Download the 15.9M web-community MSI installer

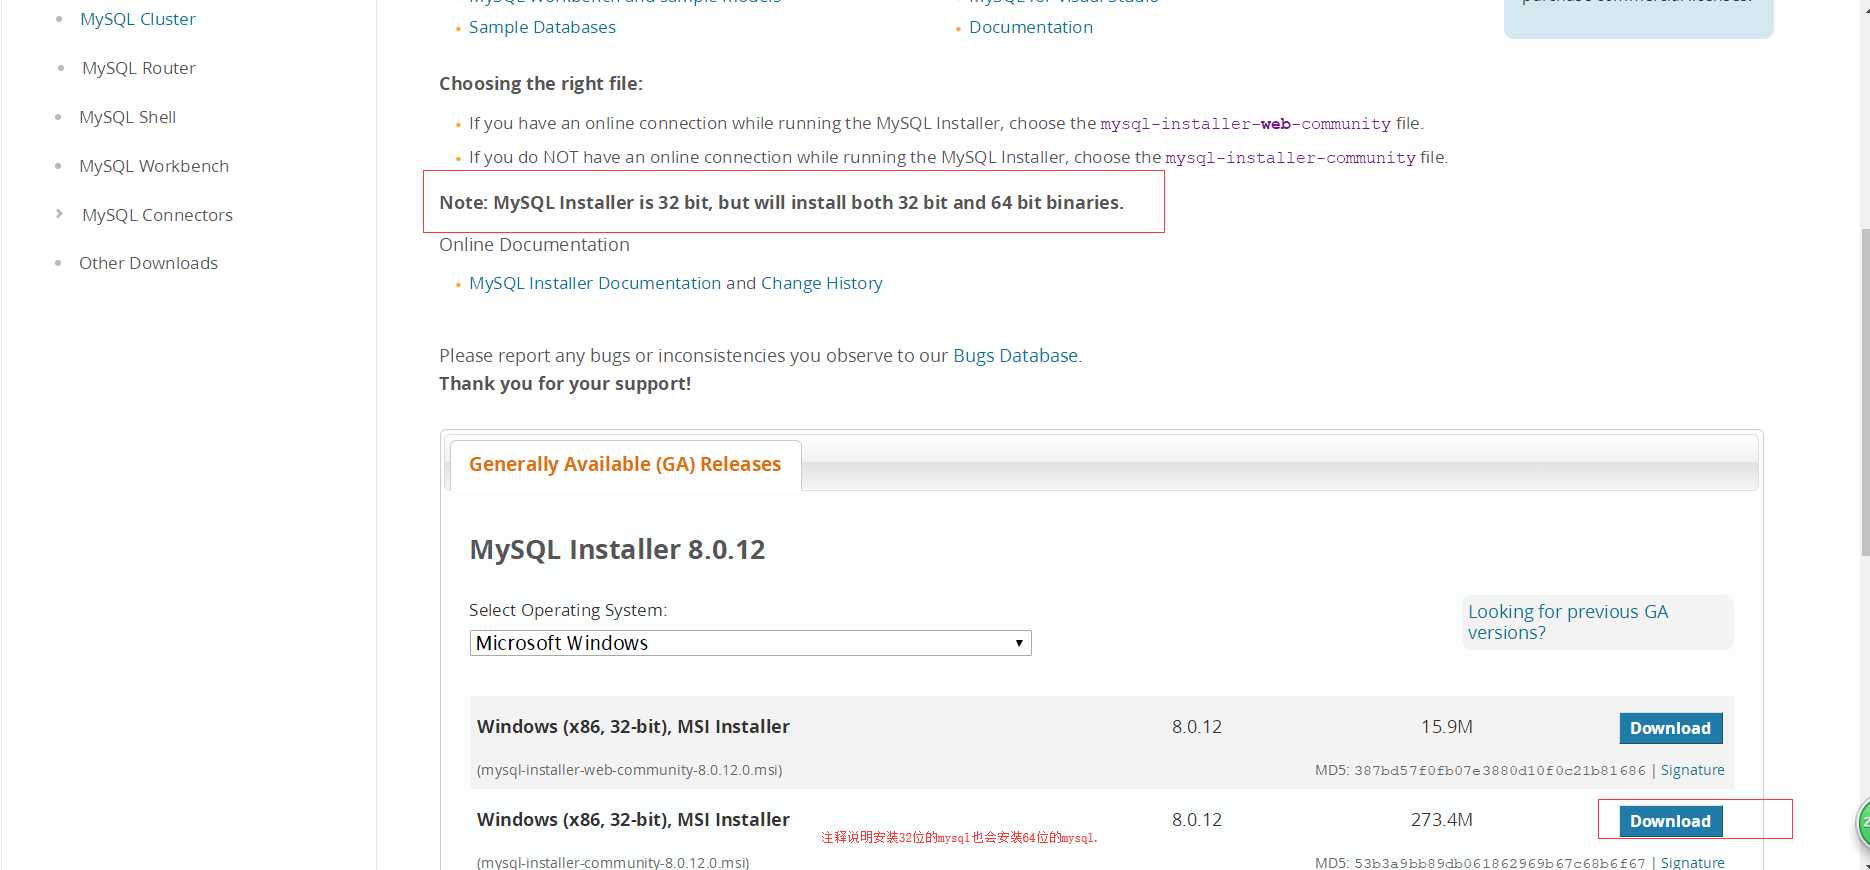pyautogui.click(x=1670, y=728)
